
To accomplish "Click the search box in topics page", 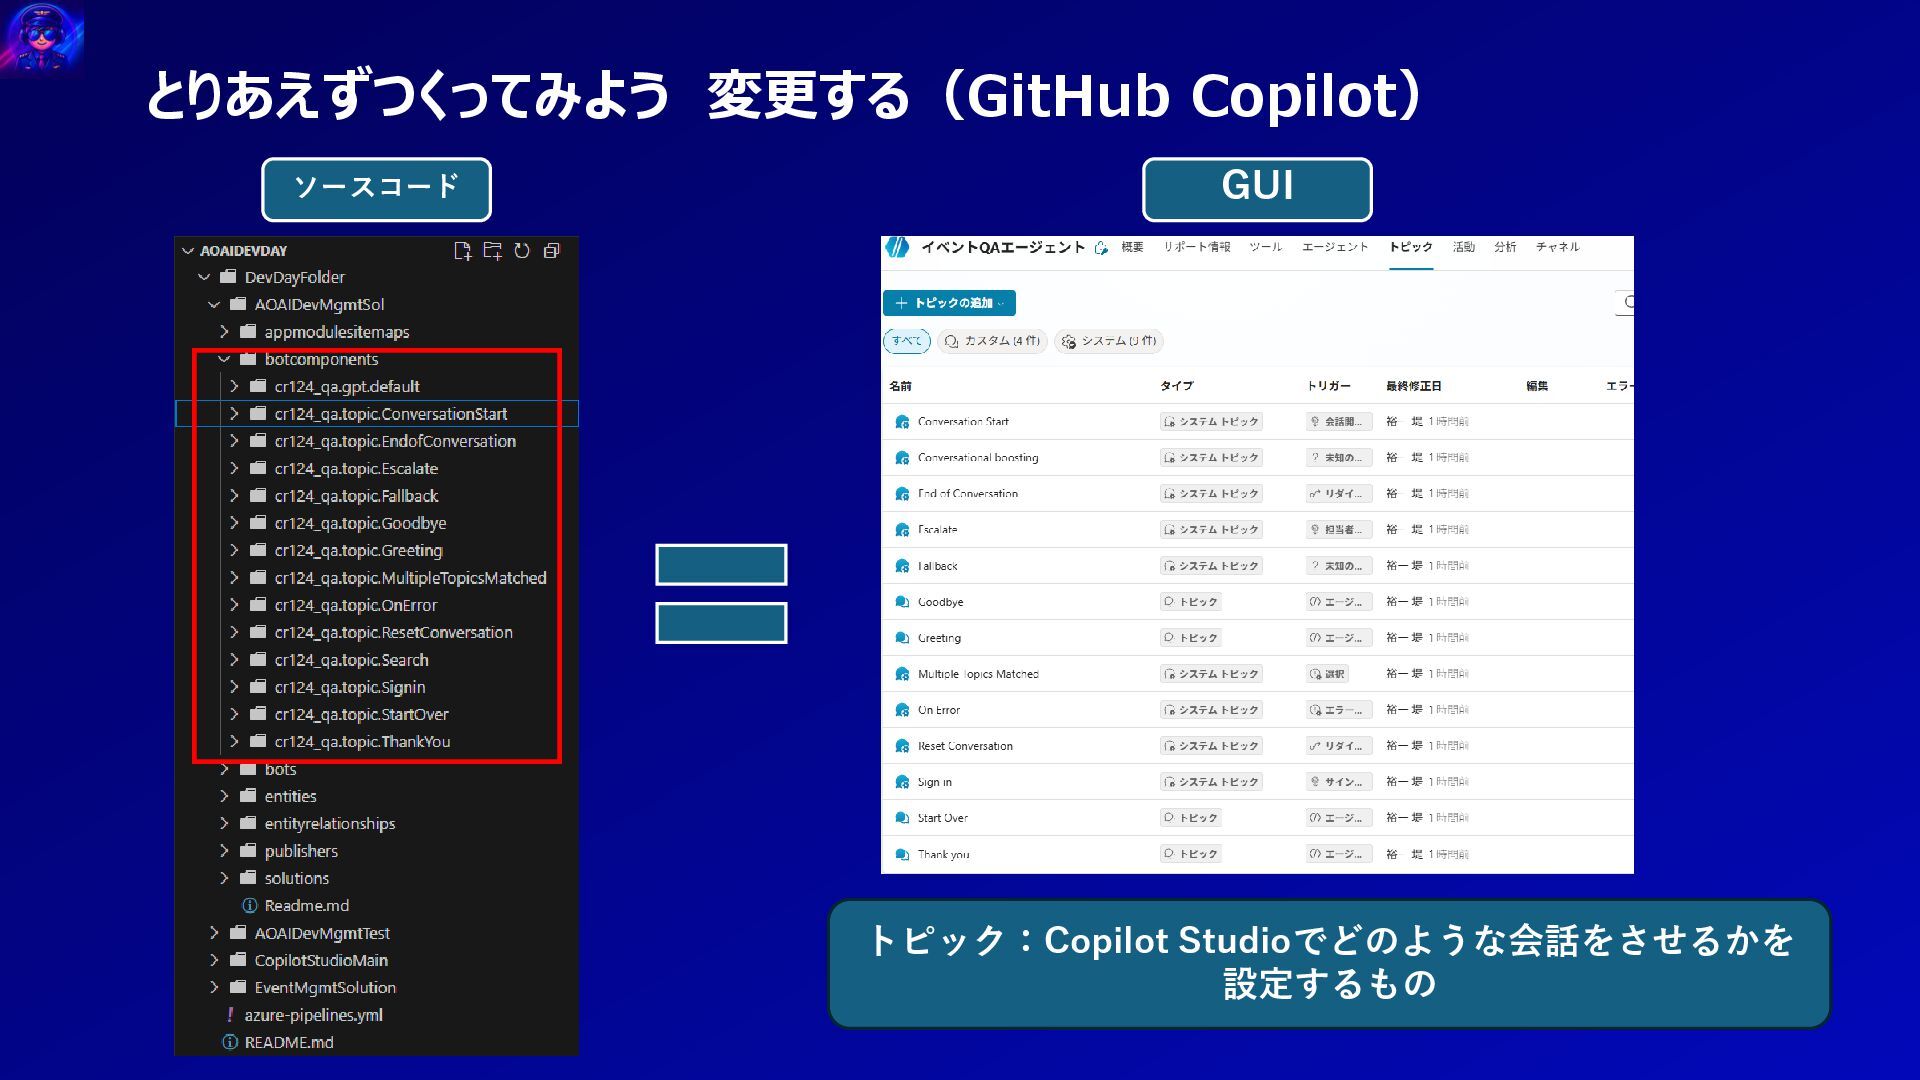I will pyautogui.click(x=1625, y=302).
